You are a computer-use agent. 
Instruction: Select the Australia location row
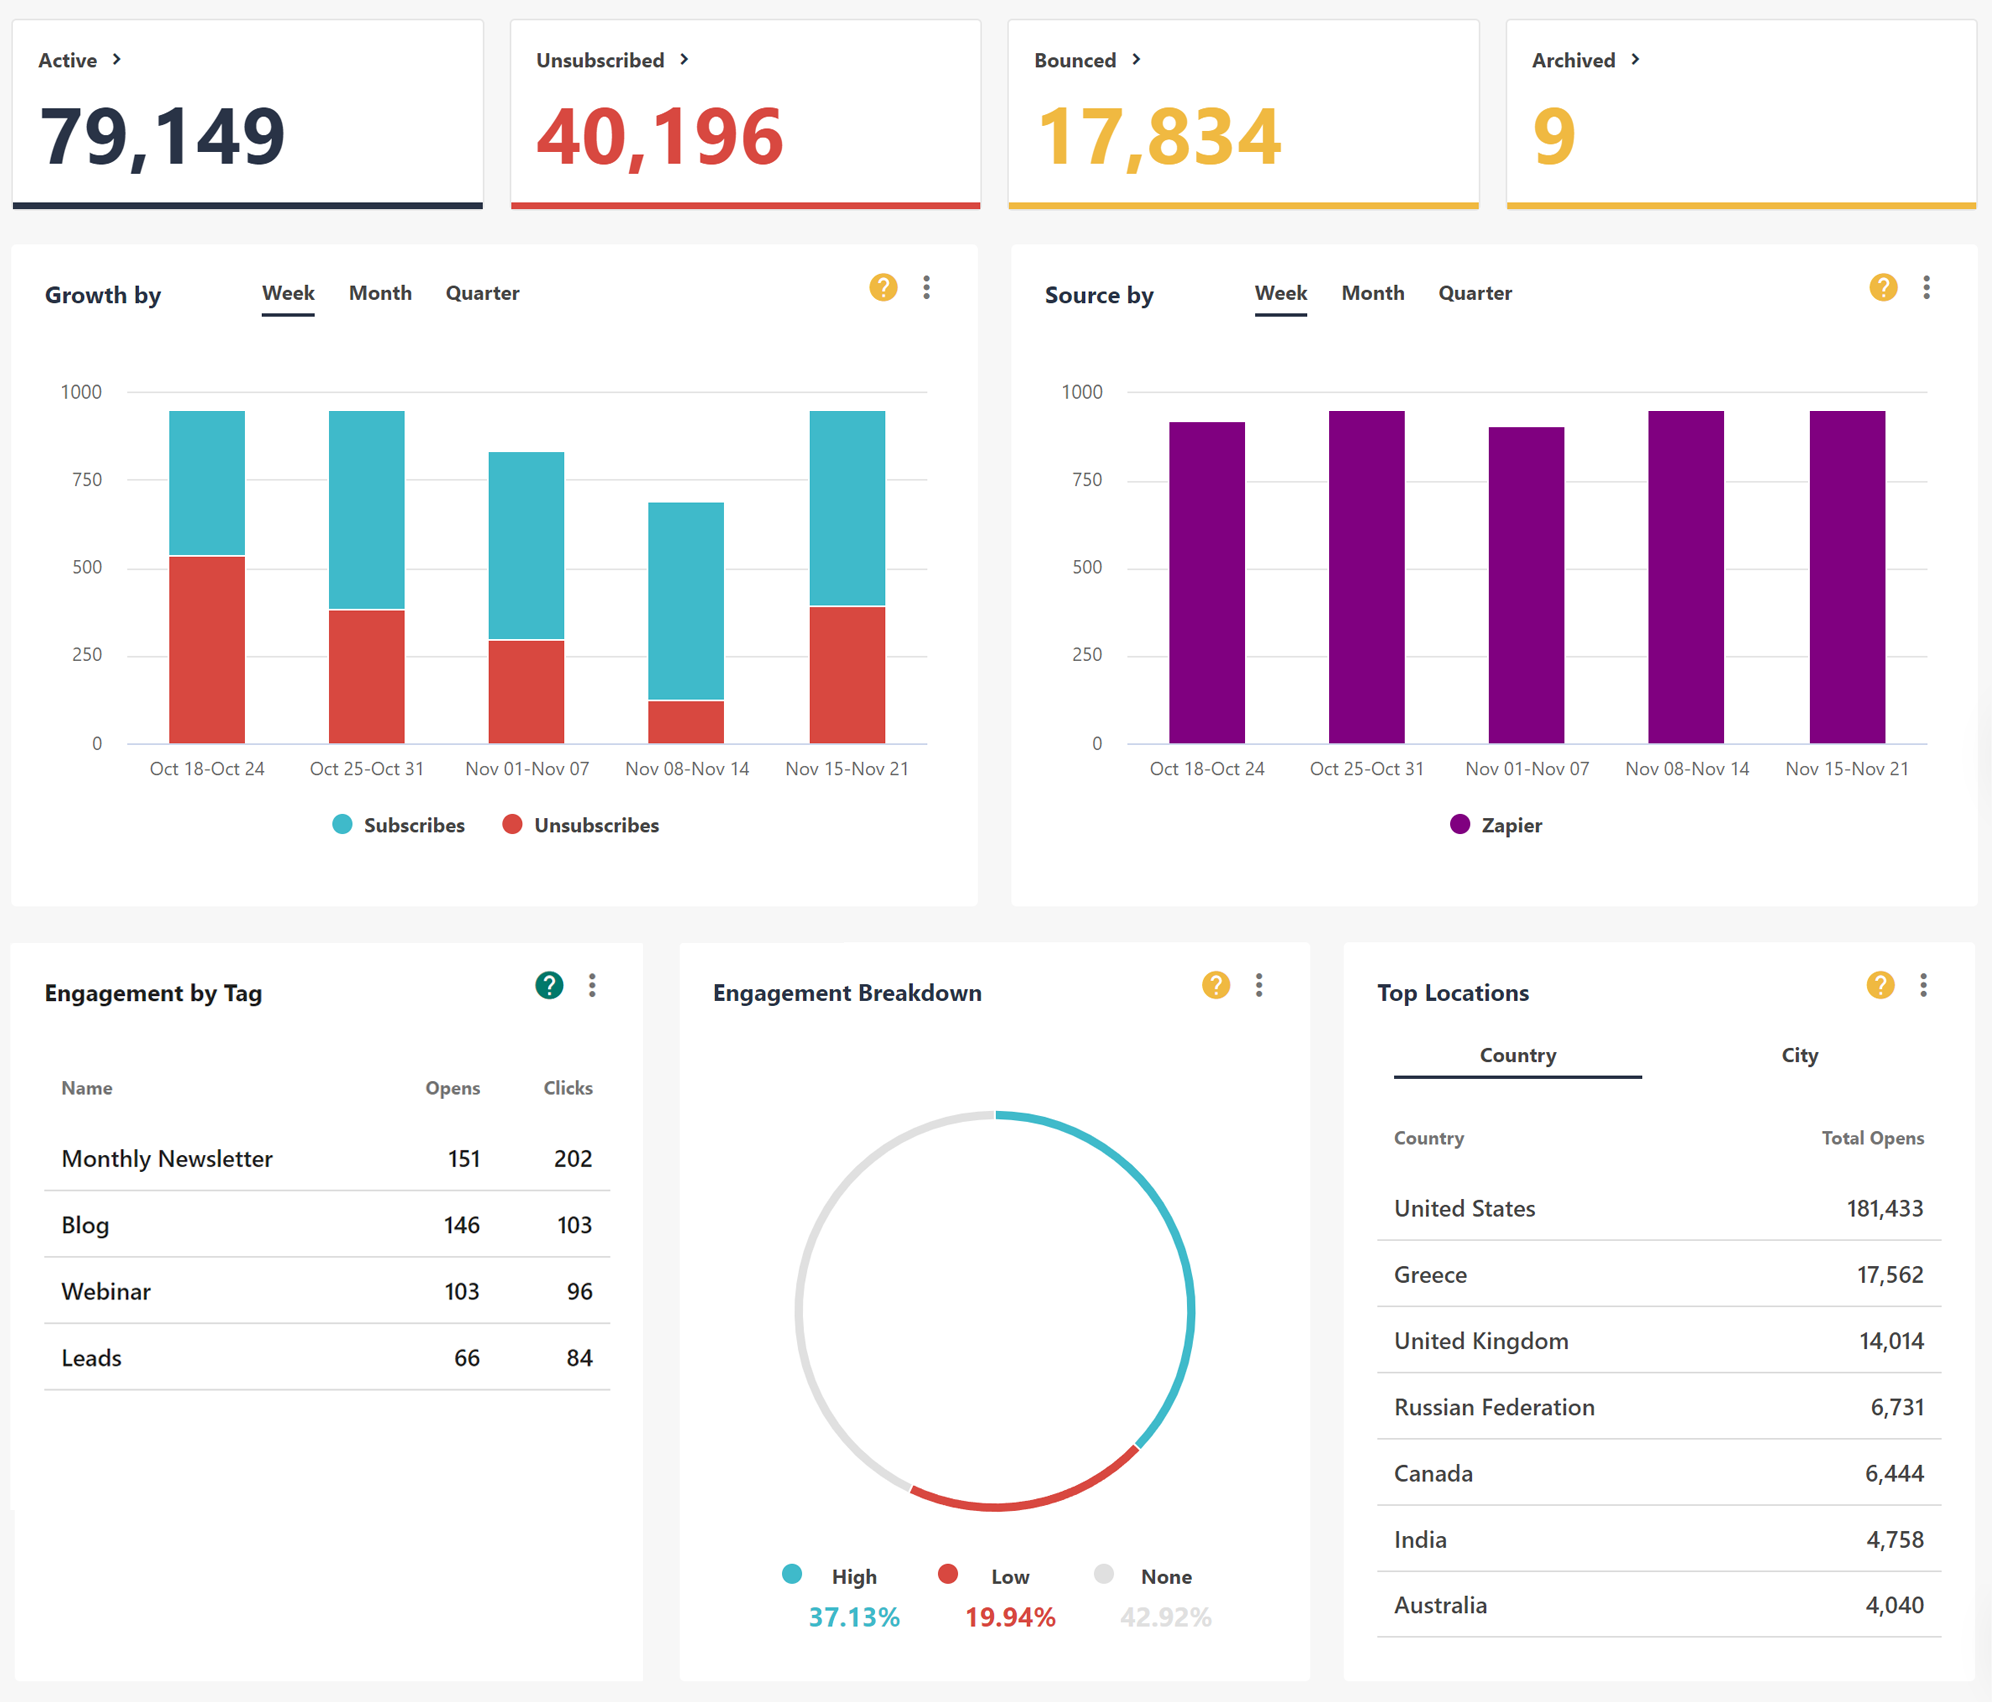tap(1658, 1605)
